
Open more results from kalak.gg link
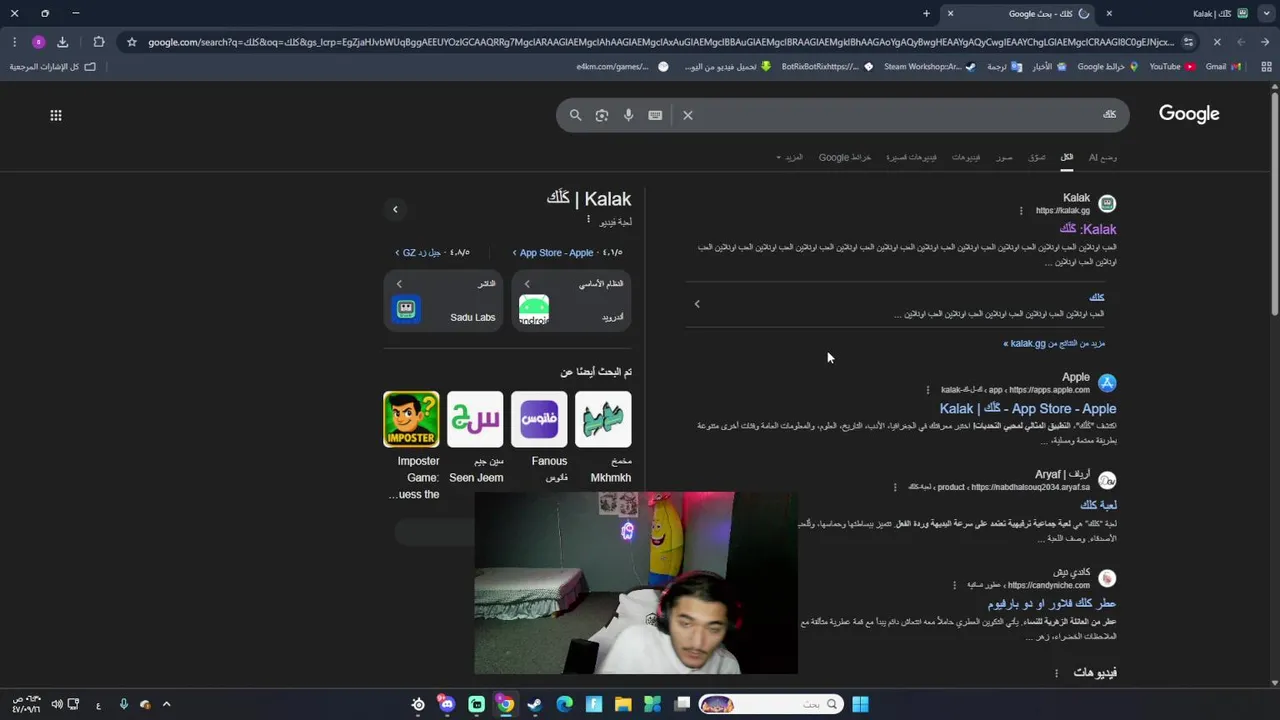[1054, 343]
